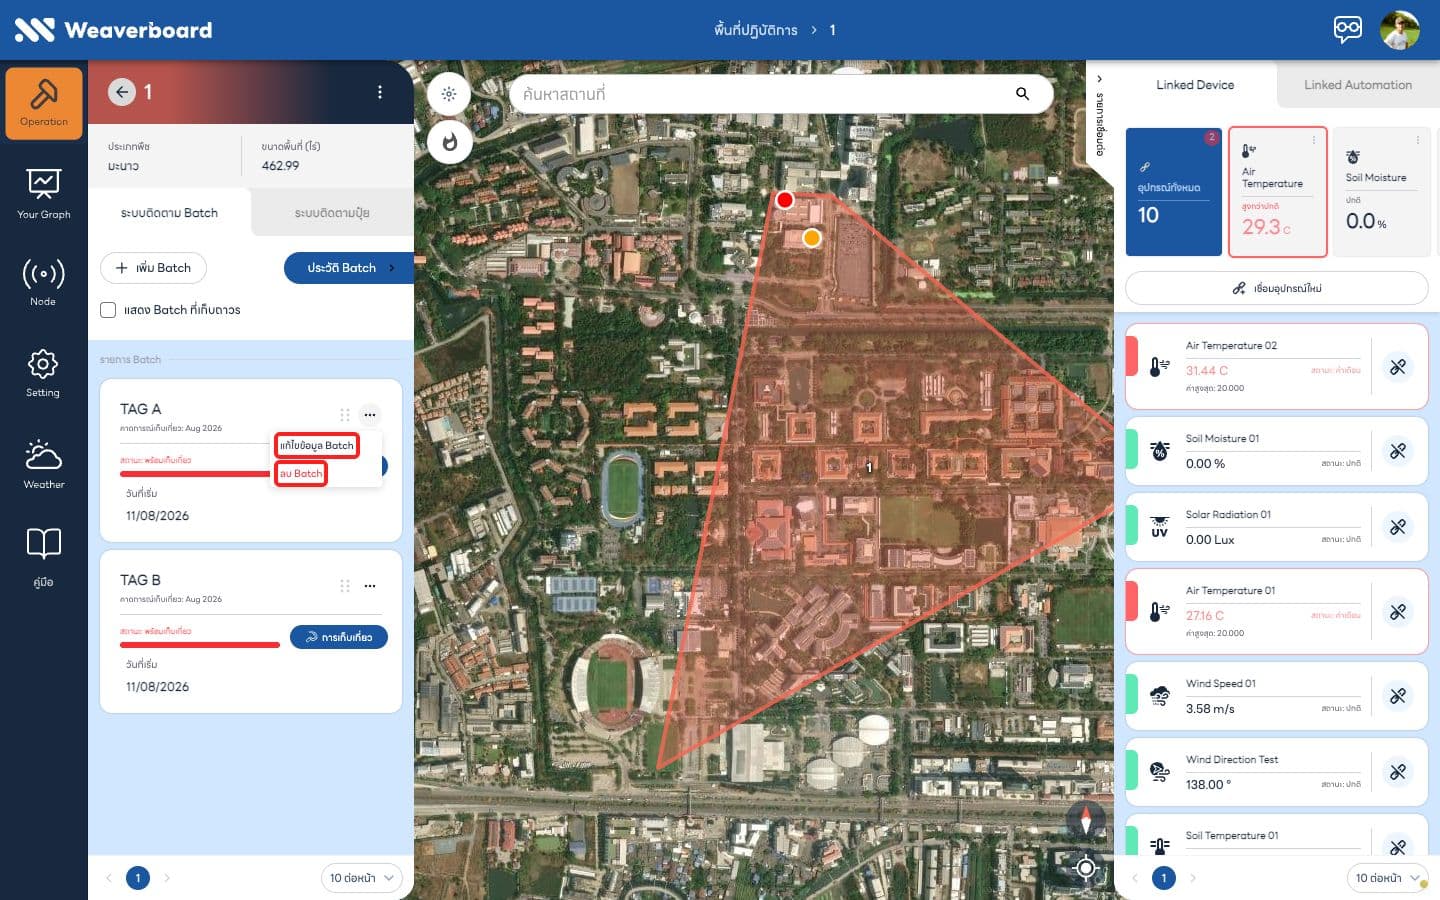Unlink the Air Temperature 01 device

tap(1398, 612)
